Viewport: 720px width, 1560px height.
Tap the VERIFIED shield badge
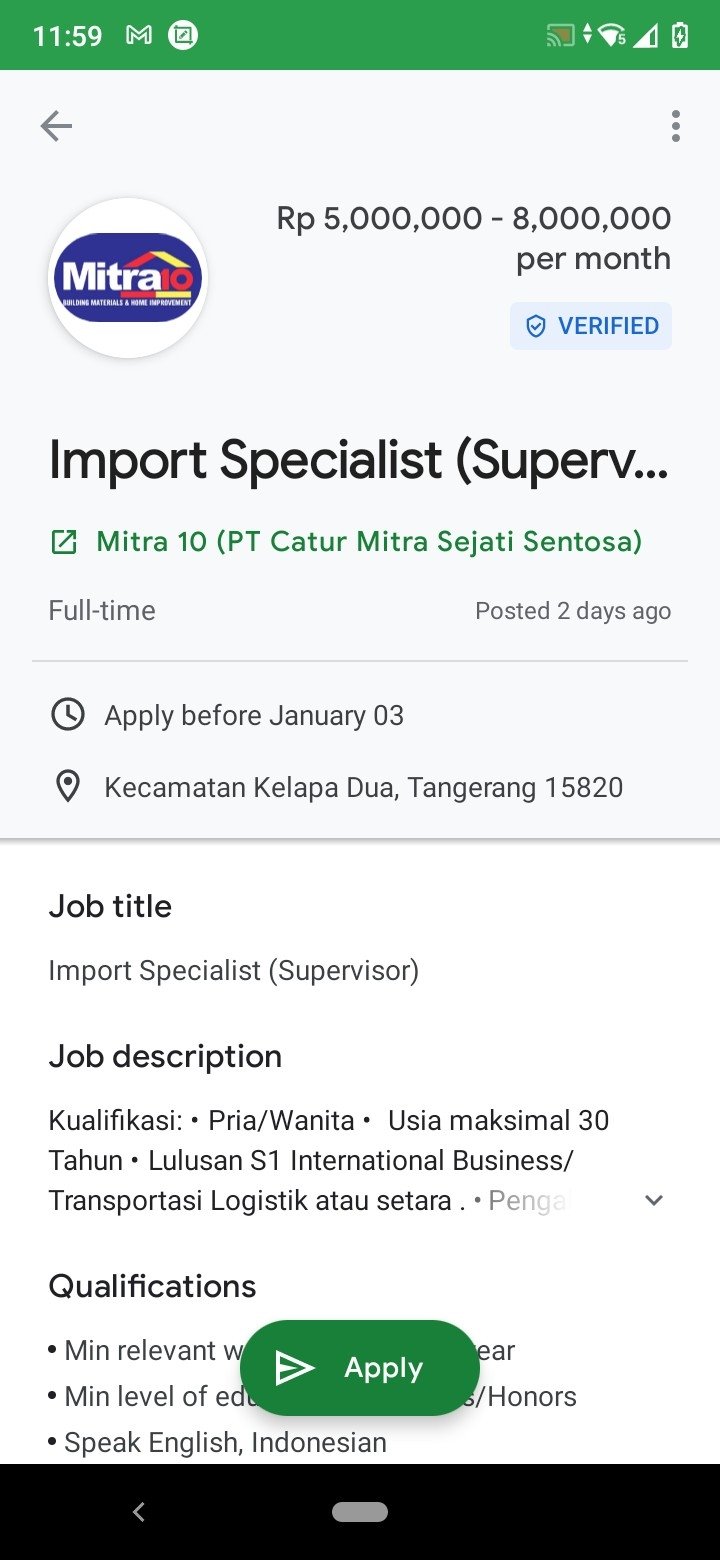pyautogui.click(x=591, y=326)
